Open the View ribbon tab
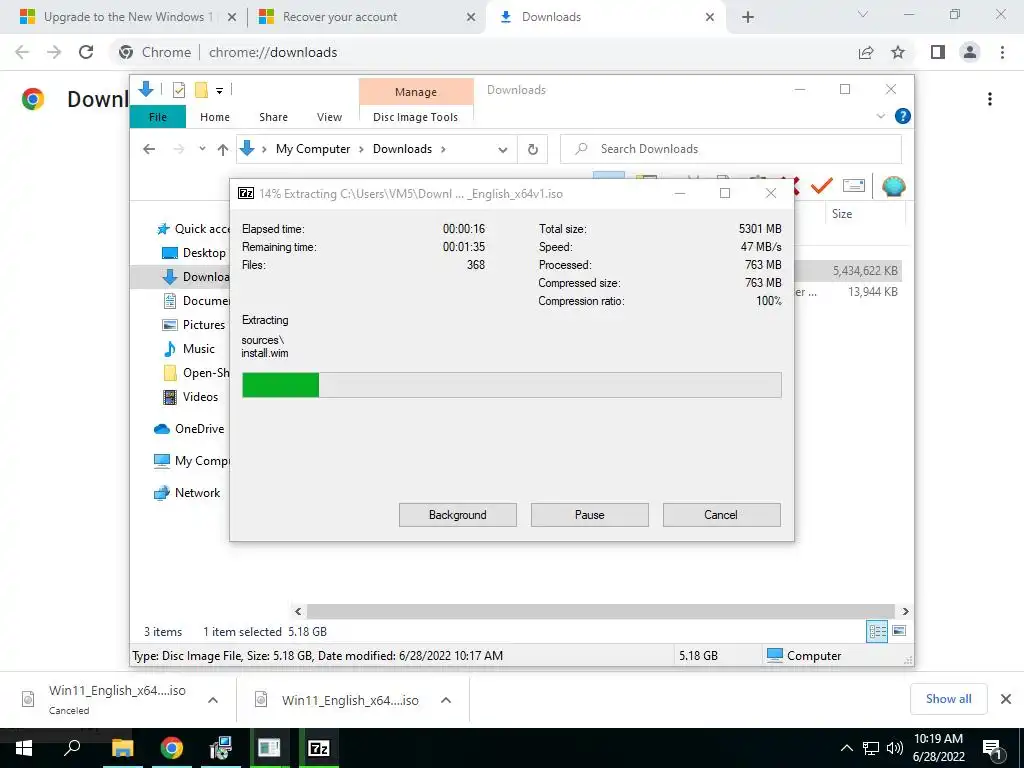 [329, 117]
